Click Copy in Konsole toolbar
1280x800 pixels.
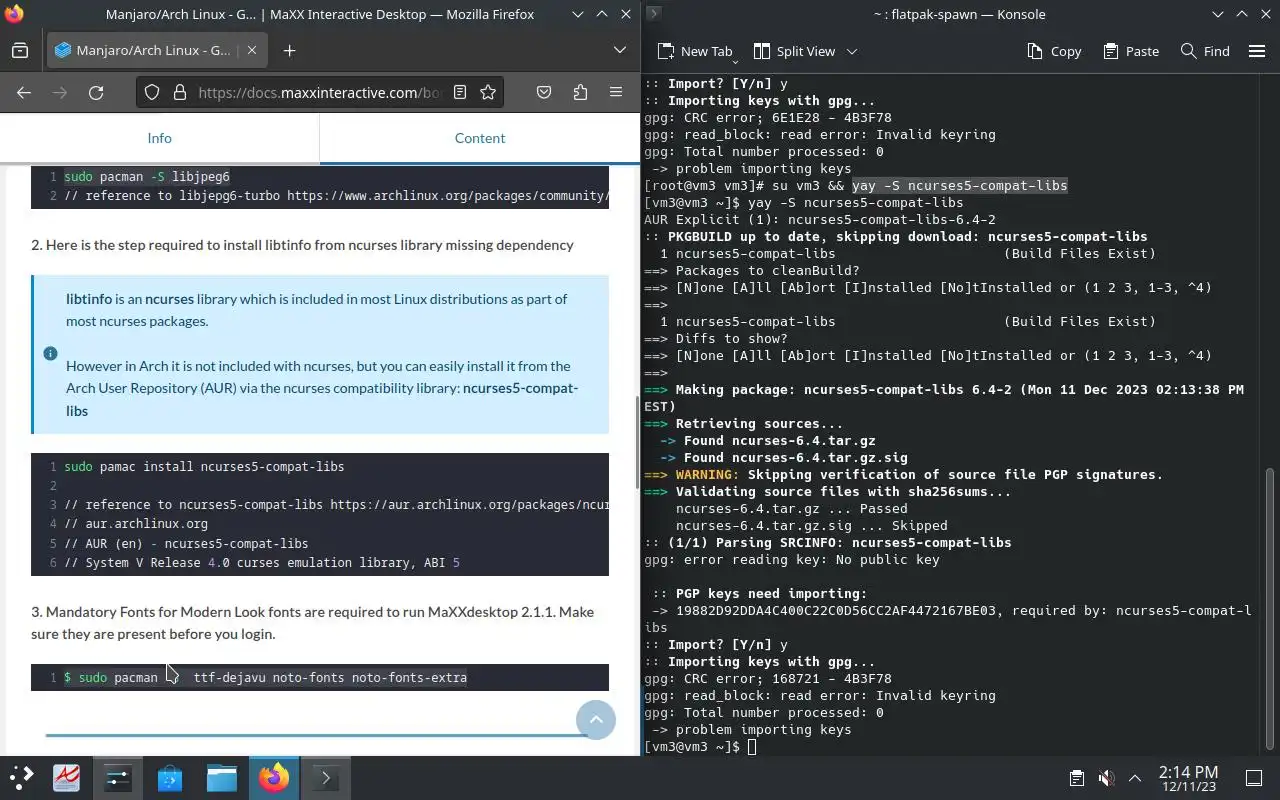[1054, 51]
